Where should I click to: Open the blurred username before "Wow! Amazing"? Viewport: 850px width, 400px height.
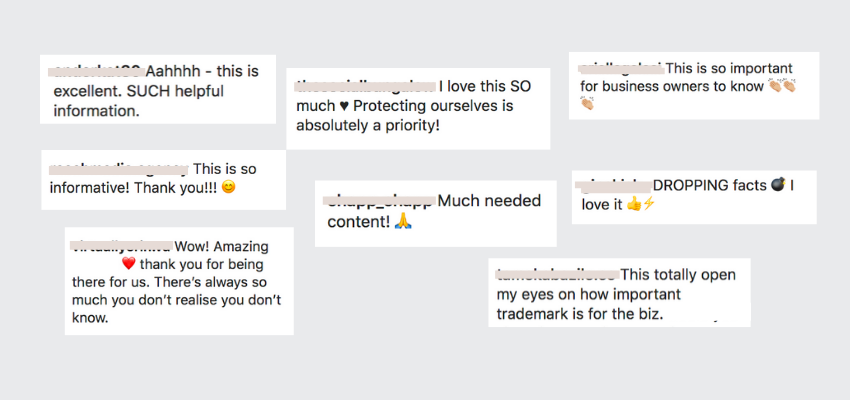point(121,245)
